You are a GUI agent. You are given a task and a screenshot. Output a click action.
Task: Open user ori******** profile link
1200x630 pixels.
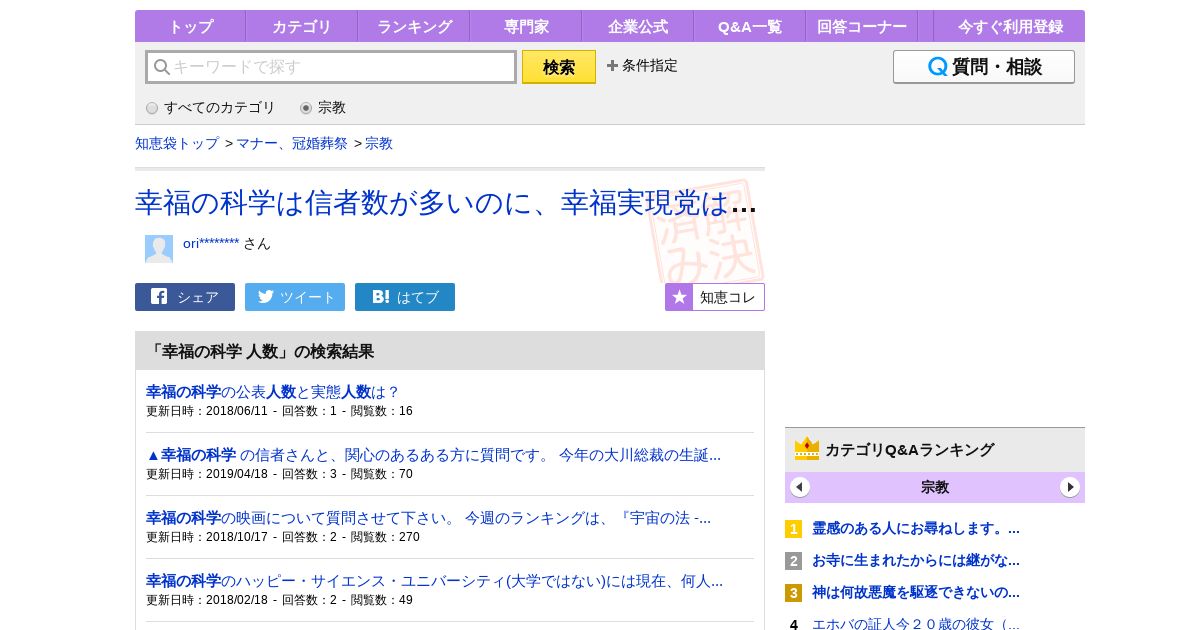211,243
